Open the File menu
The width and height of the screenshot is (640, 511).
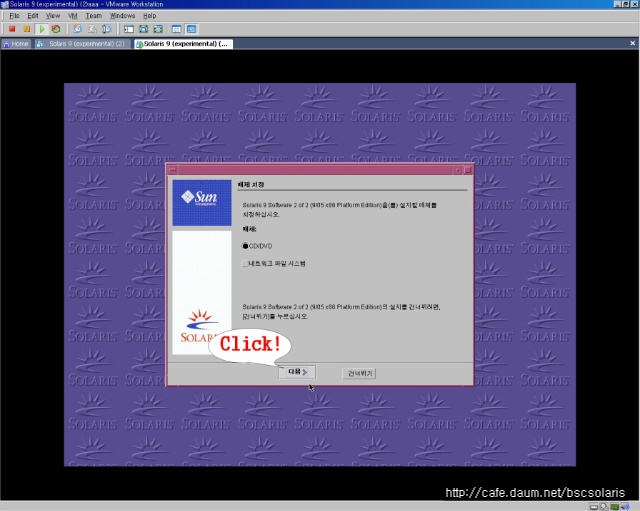[14, 16]
